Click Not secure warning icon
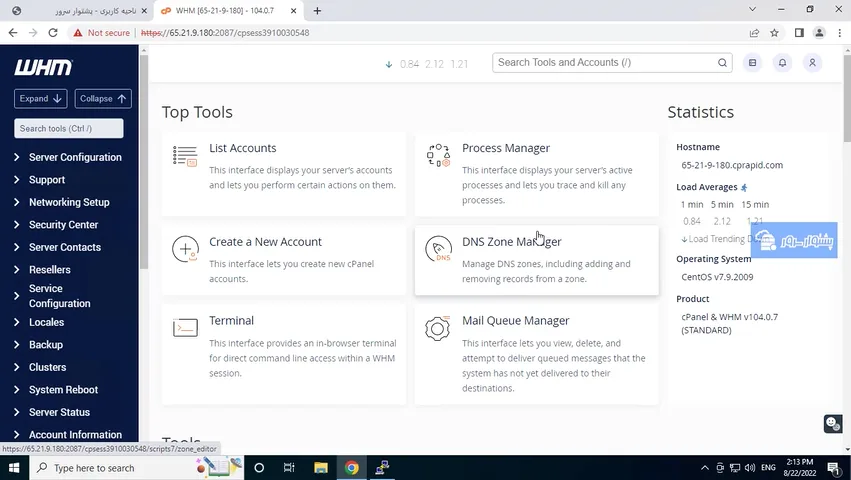This screenshot has width=851, height=480. [78, 33]
